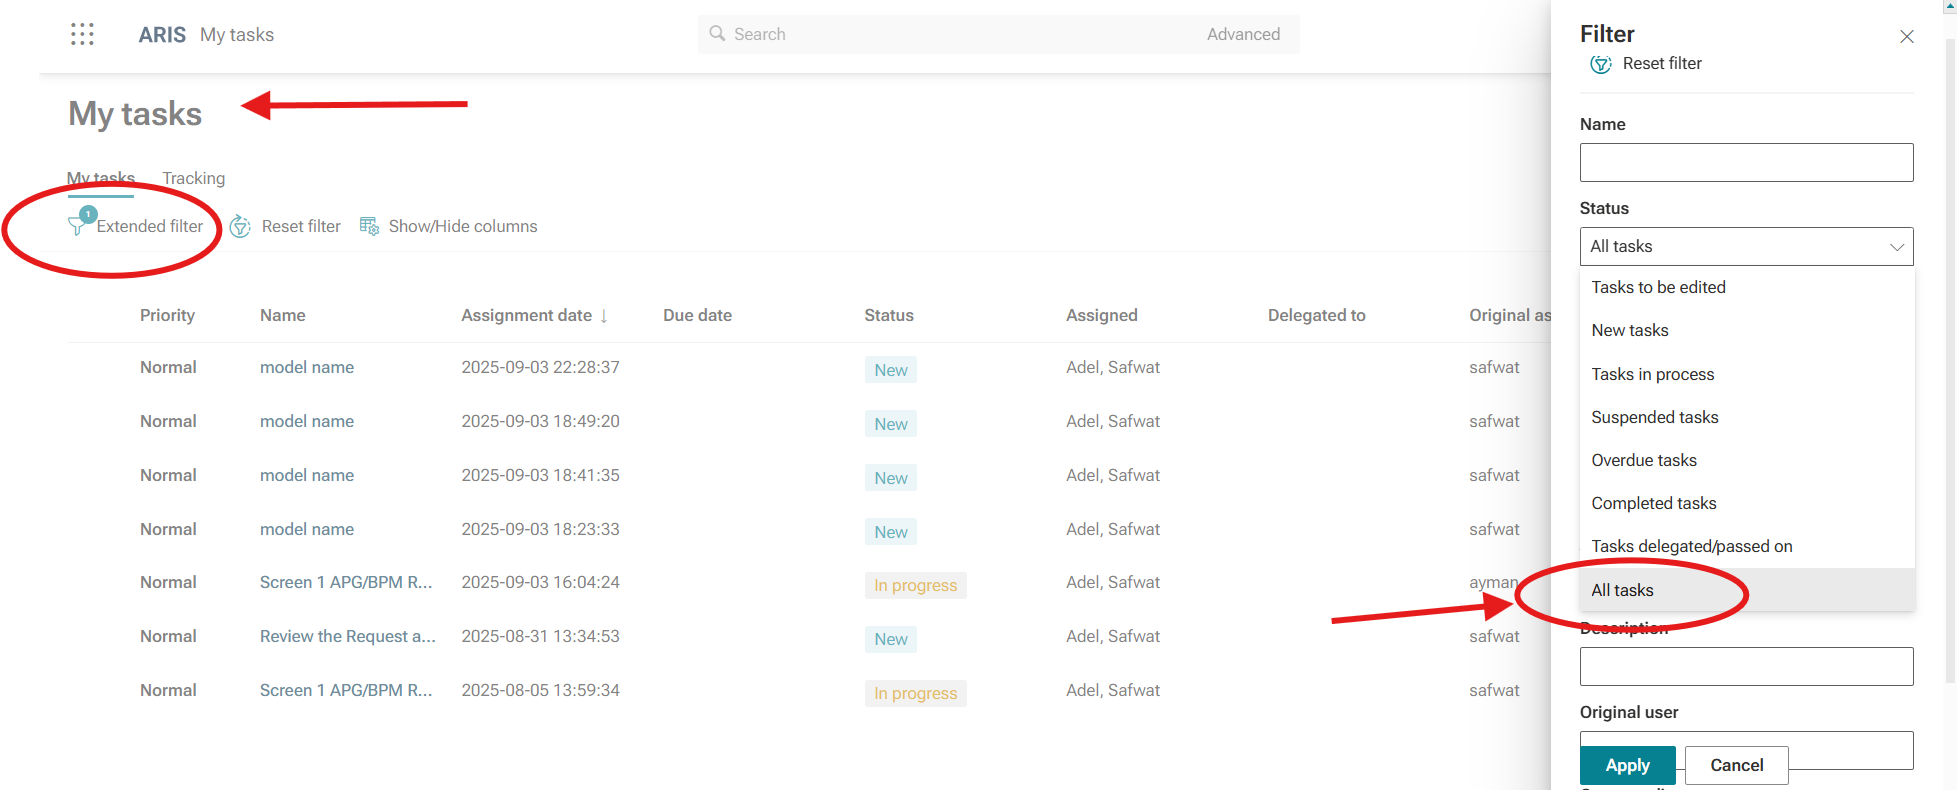Open Advanced search option
The image size is (1957, 790).
point(1242,35)
